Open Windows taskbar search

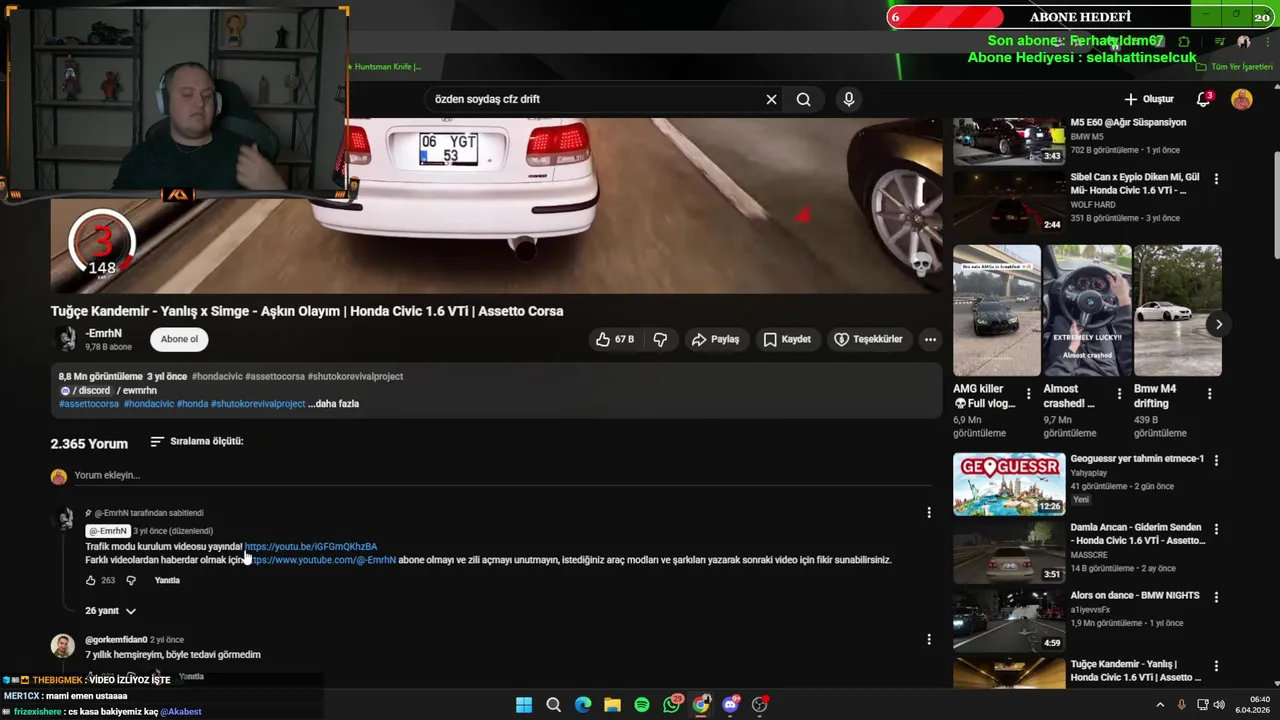pyautogui.click(x=553, y=705)
